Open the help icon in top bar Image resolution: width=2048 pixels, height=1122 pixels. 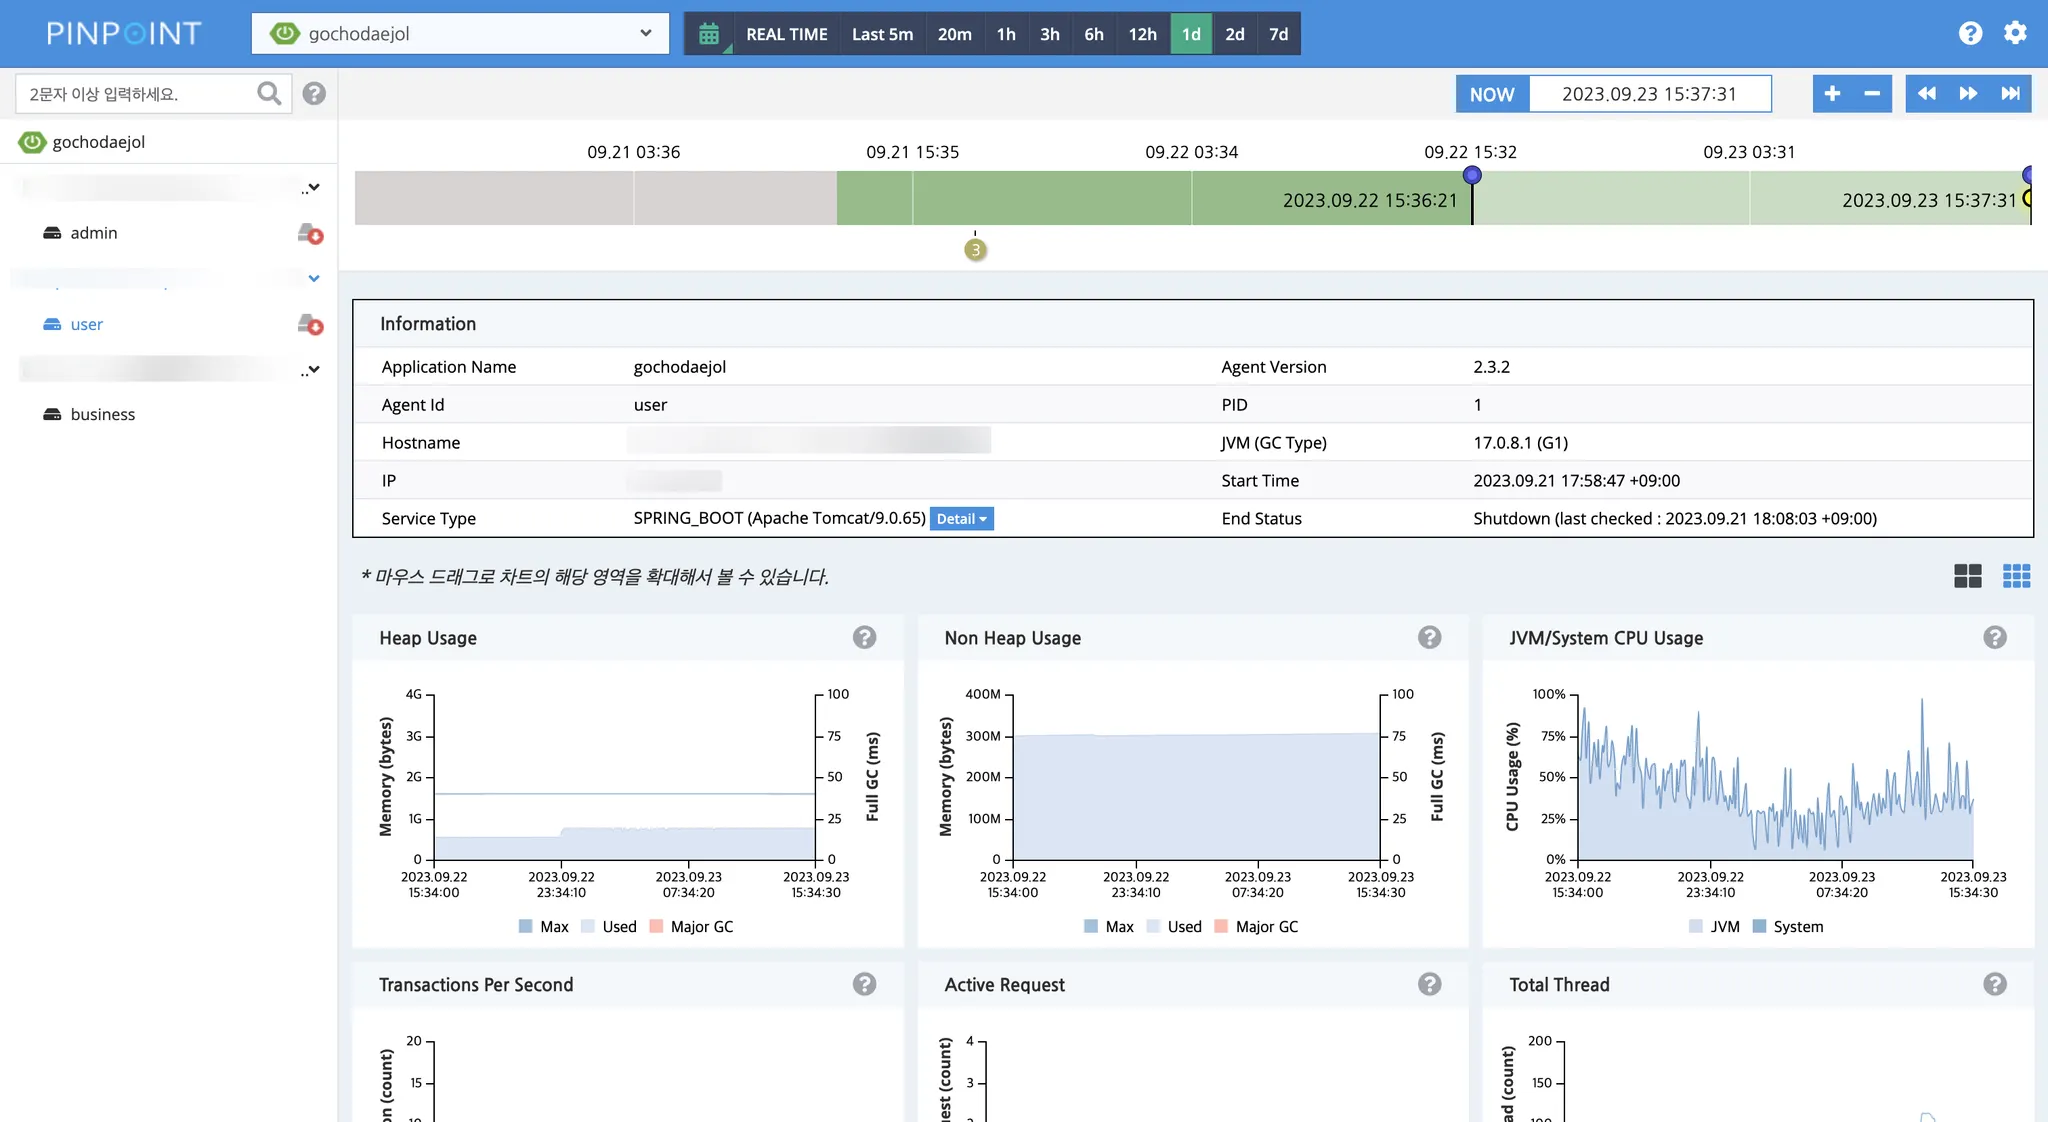pos(1970,33)
